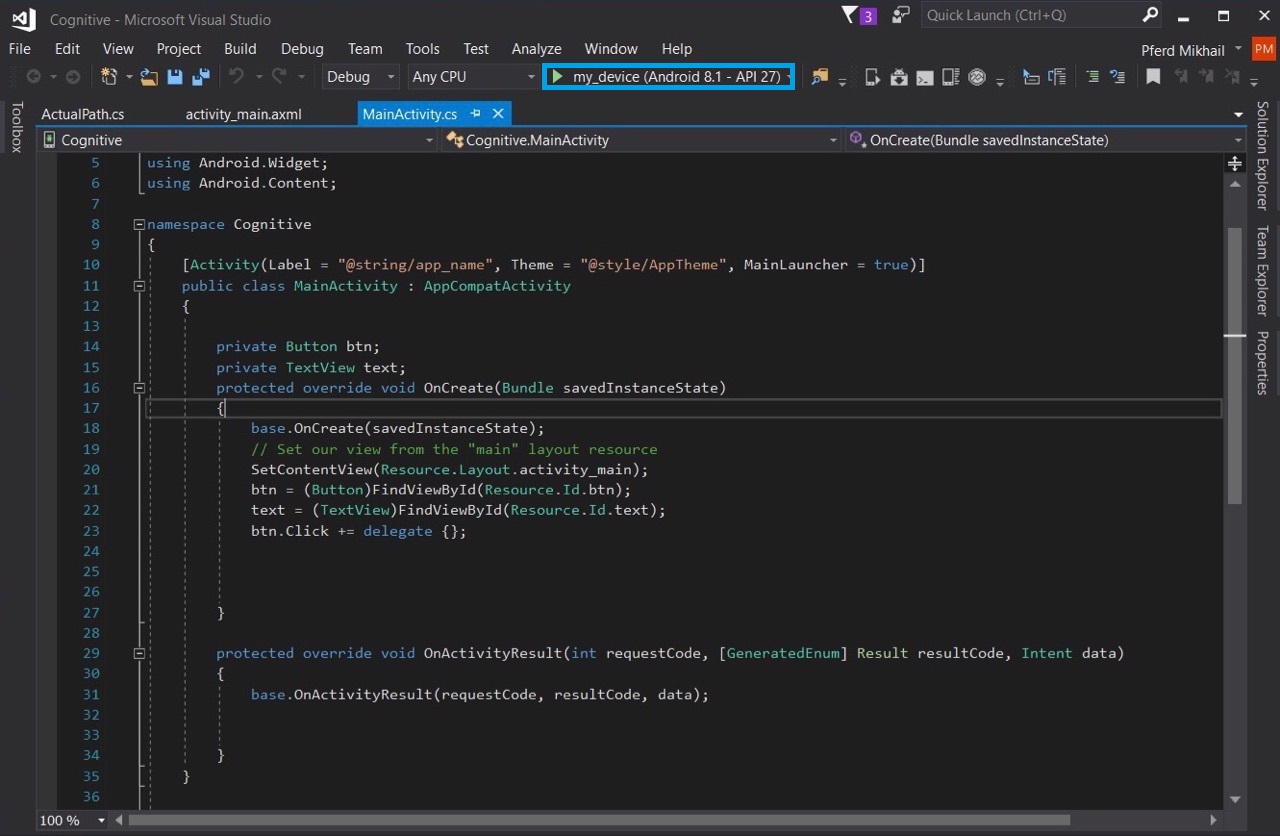1280x836 pixels.
Task: Open the Cognitive.MainActivity type dropdown
Action: coord(641,140)
